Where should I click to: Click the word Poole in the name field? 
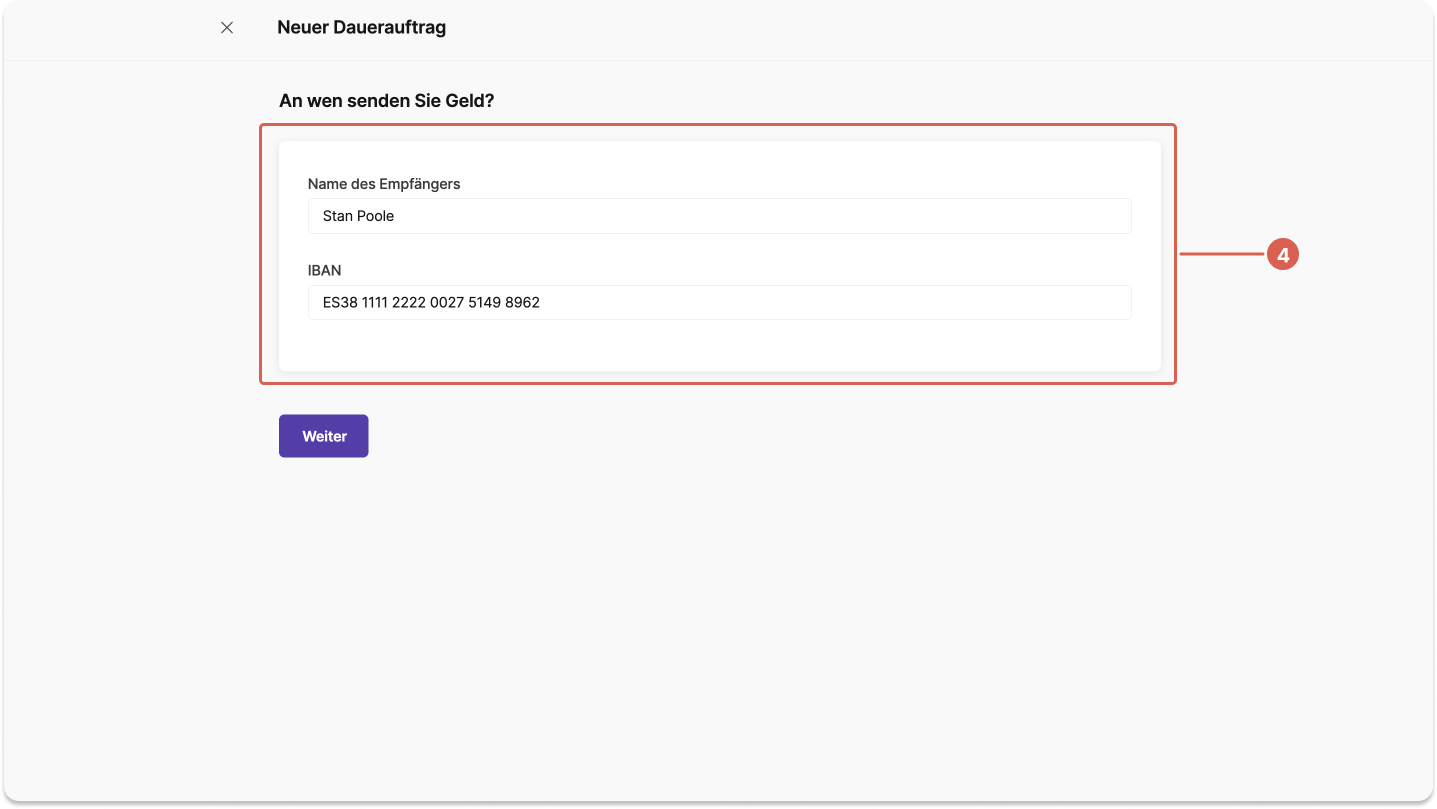[x=375, y=216]
